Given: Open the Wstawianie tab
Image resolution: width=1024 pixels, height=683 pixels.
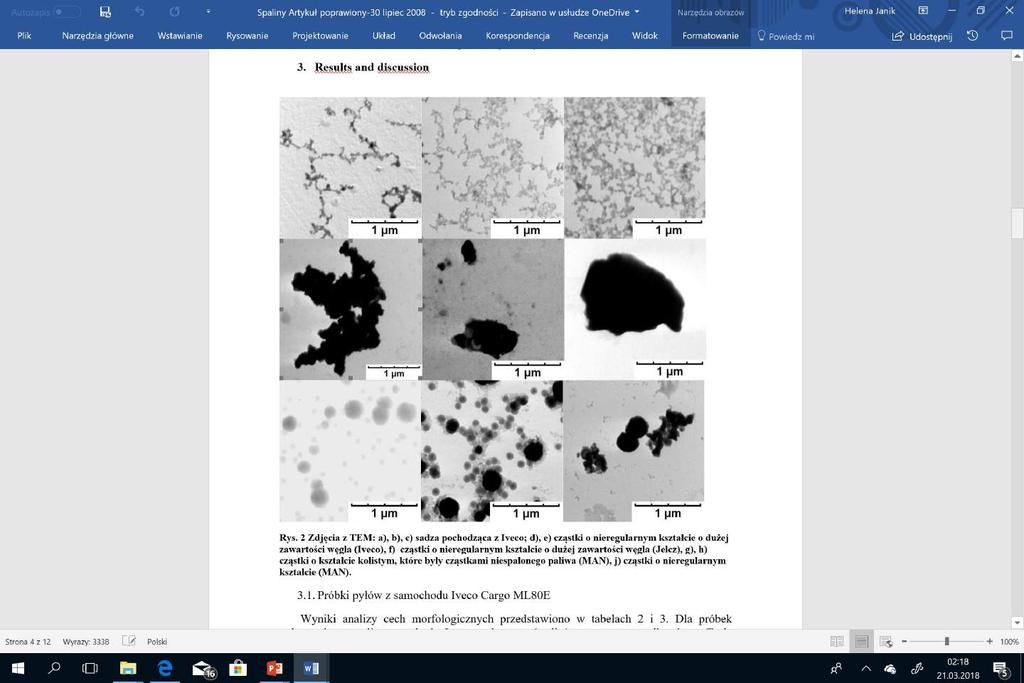Looking at the screenshot, I should 180,36.
